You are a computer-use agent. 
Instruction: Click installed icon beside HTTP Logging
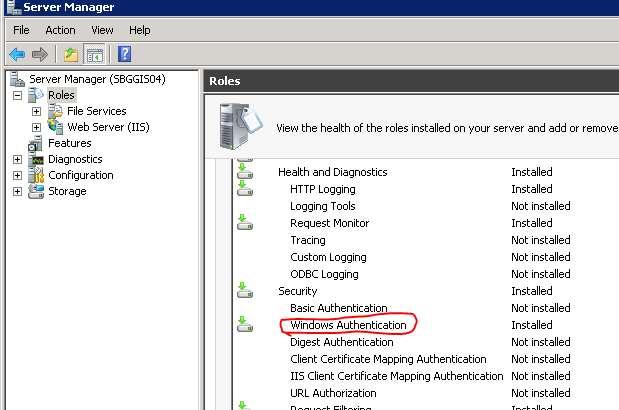pyautogui.click(x=245, y=189)
